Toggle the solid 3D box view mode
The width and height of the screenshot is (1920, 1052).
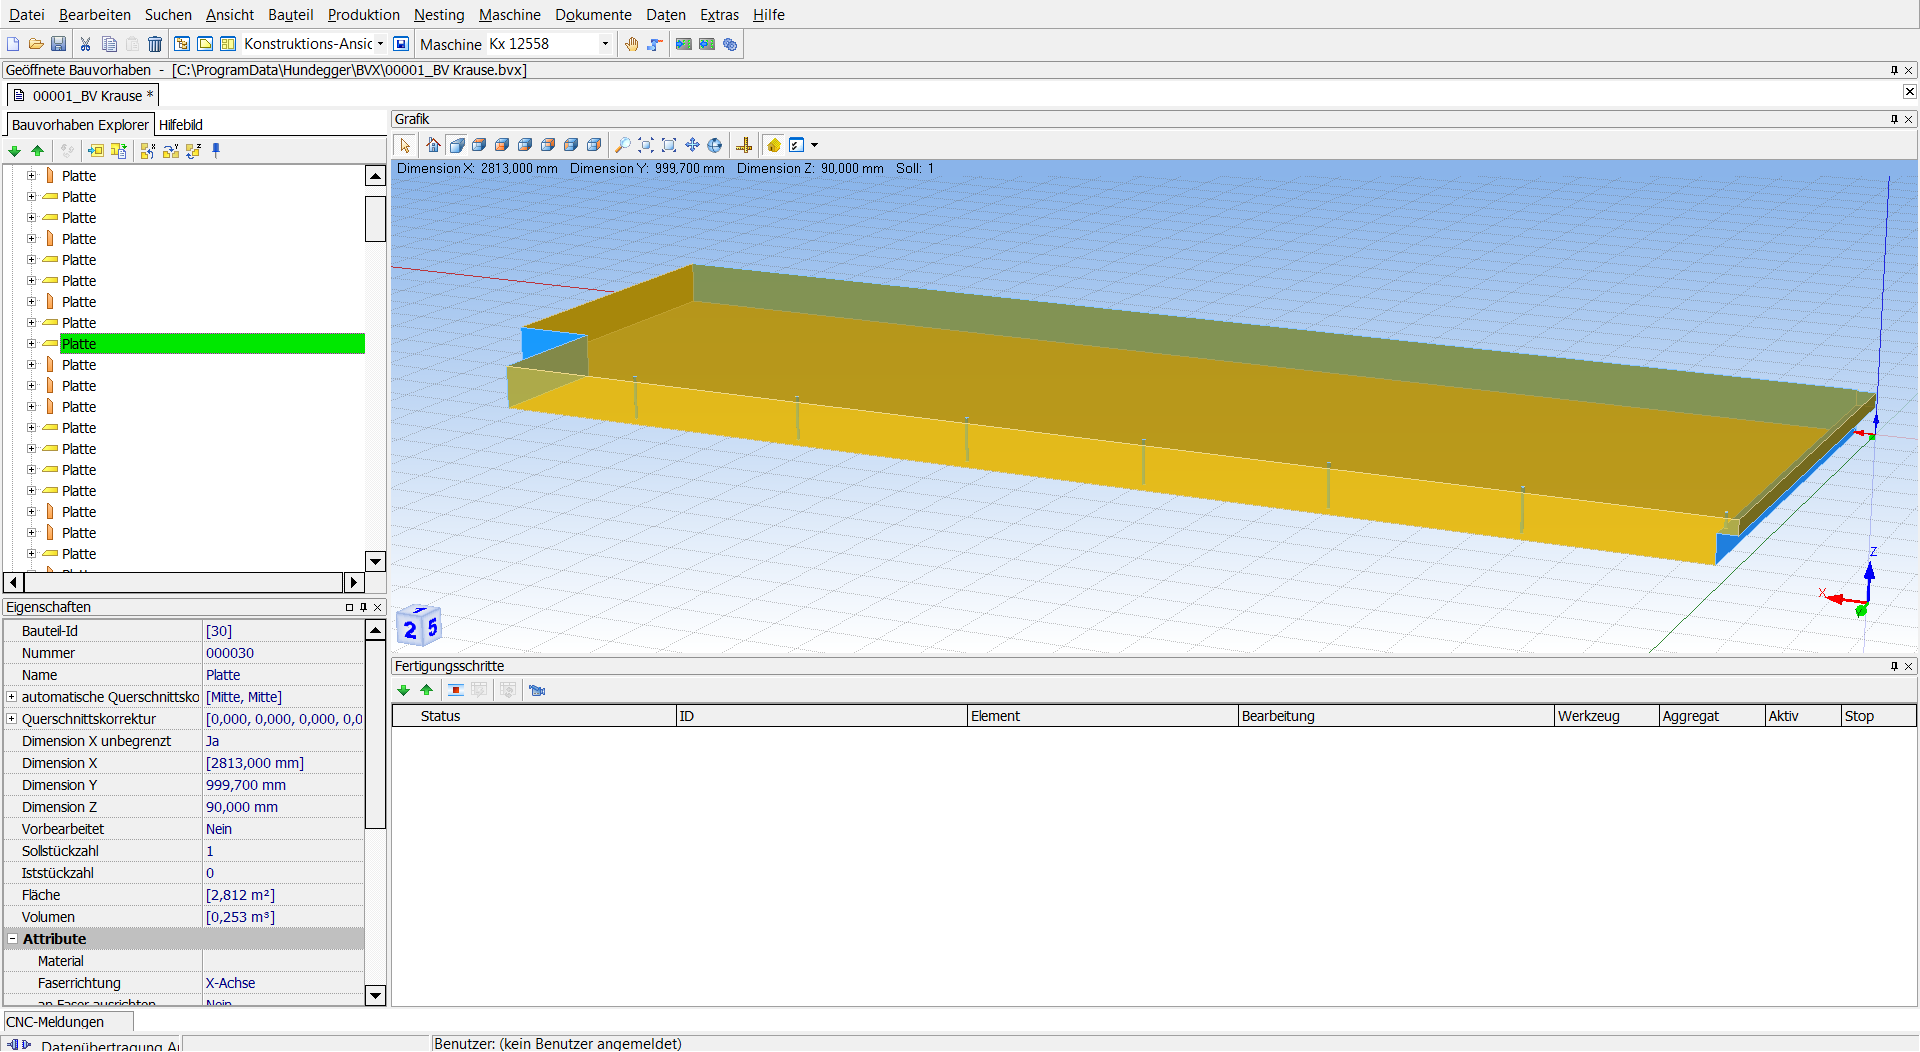[457, 145]
